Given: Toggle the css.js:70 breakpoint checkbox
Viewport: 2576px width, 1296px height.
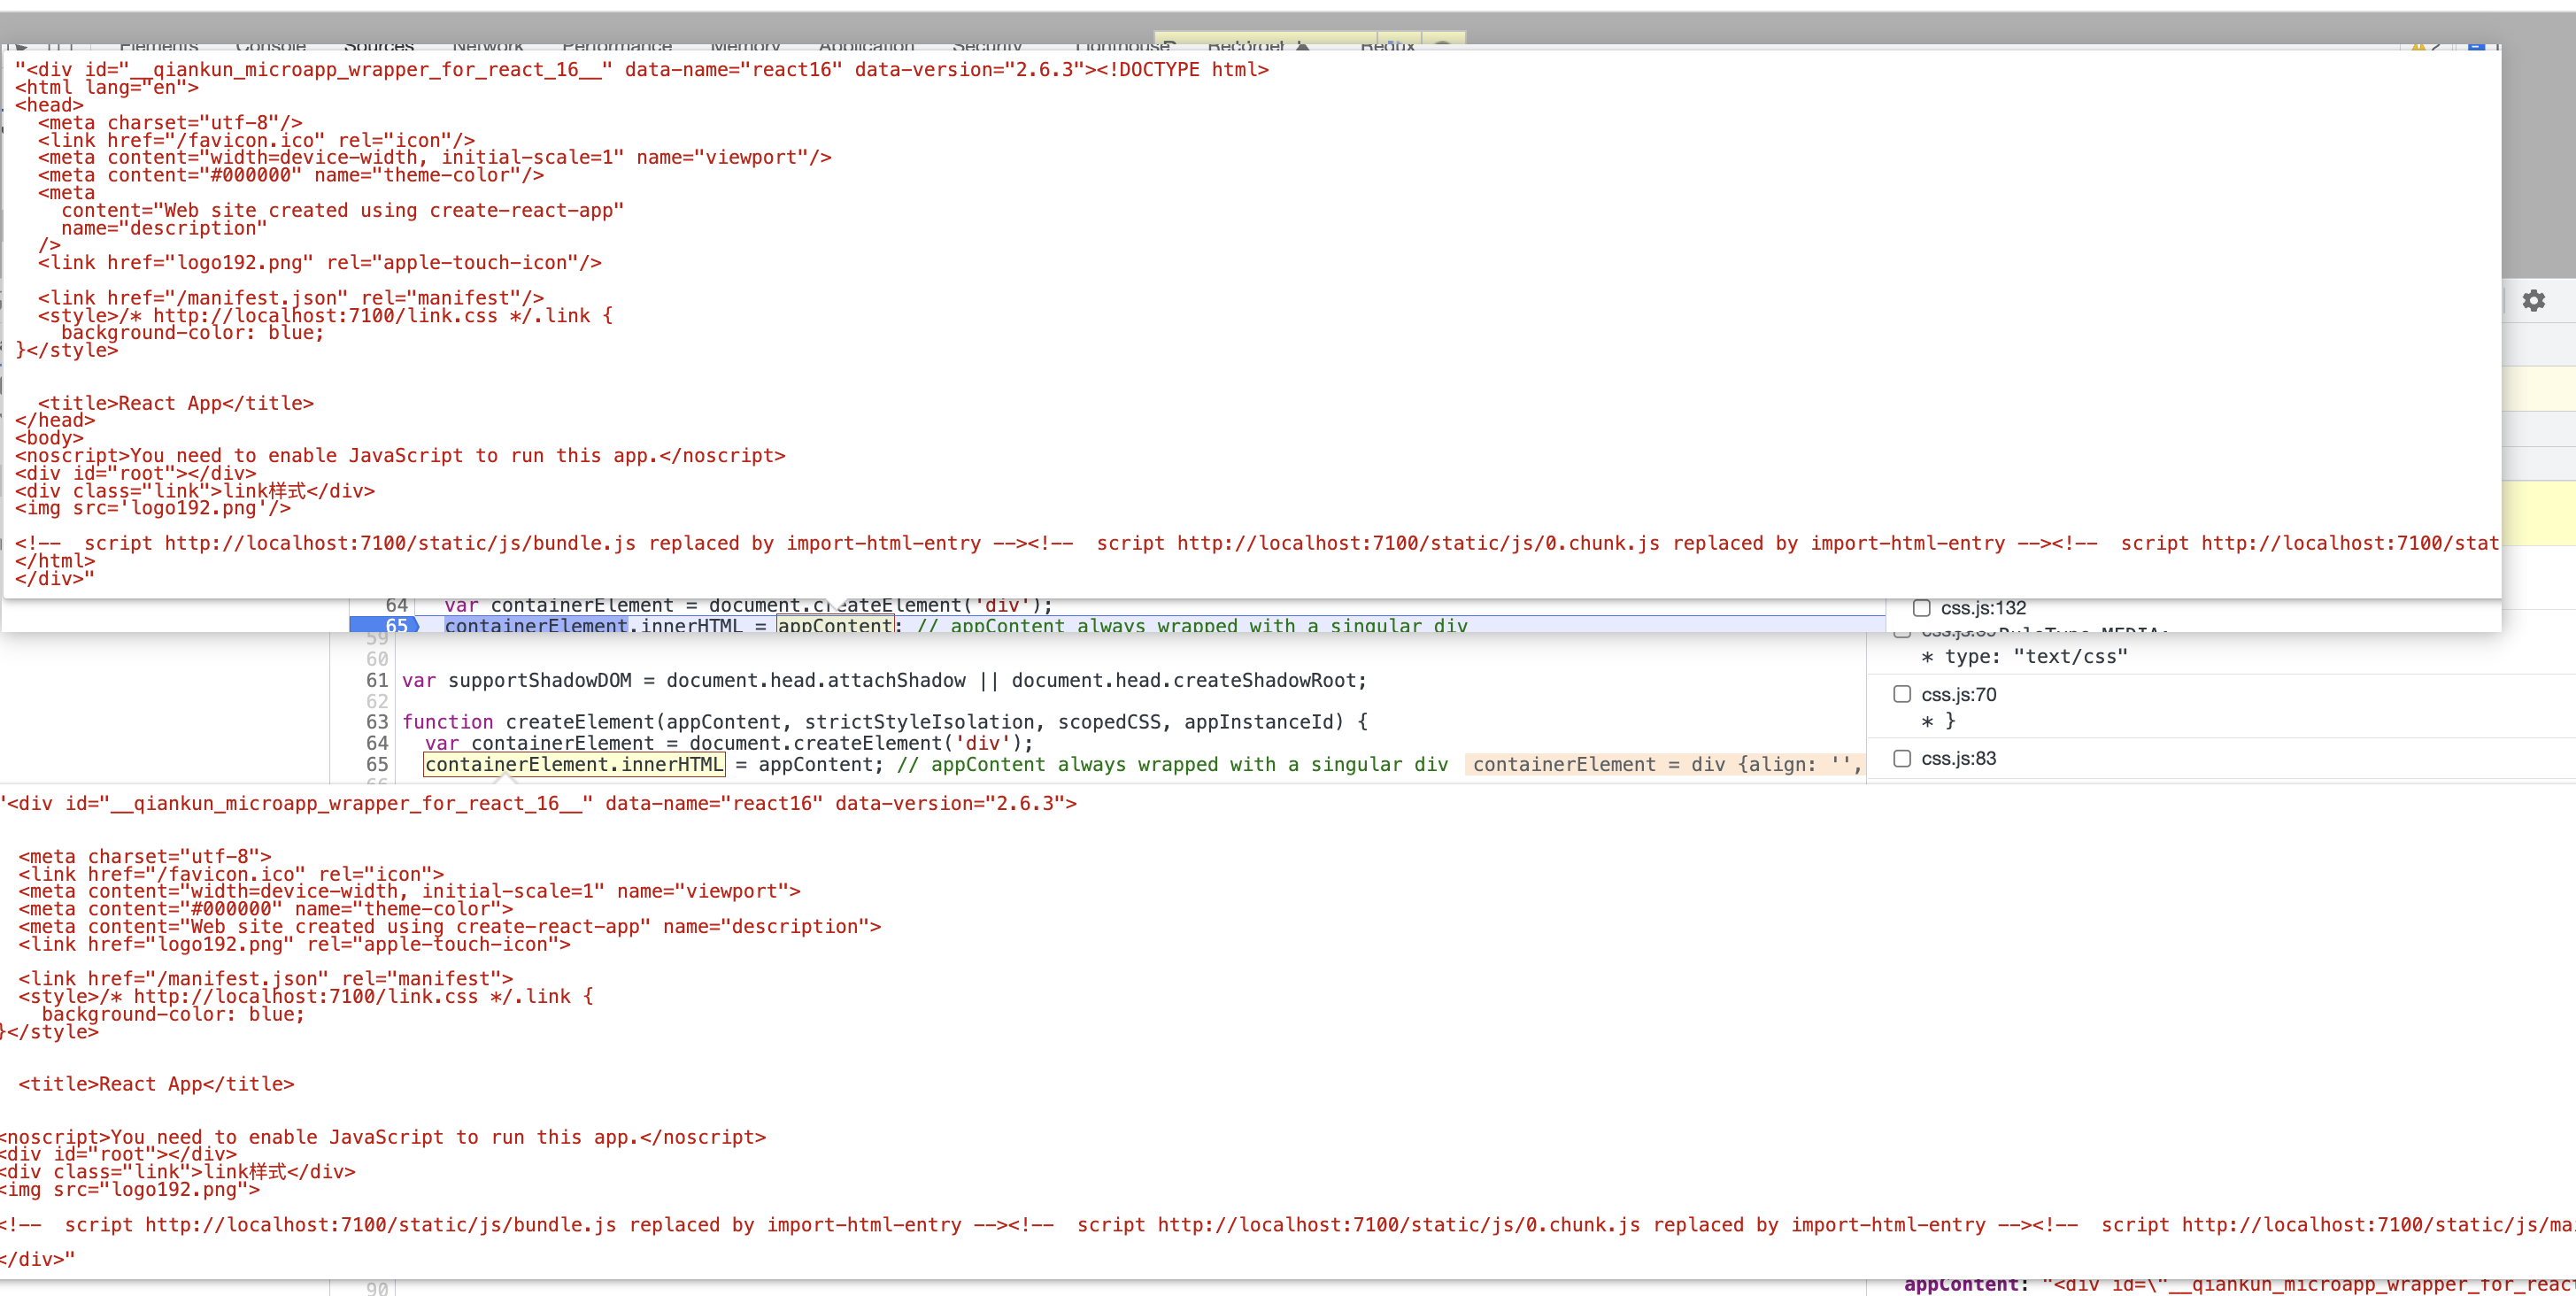Looking at the screenshot, I should pyautogui.click(x=1902, y=694).
